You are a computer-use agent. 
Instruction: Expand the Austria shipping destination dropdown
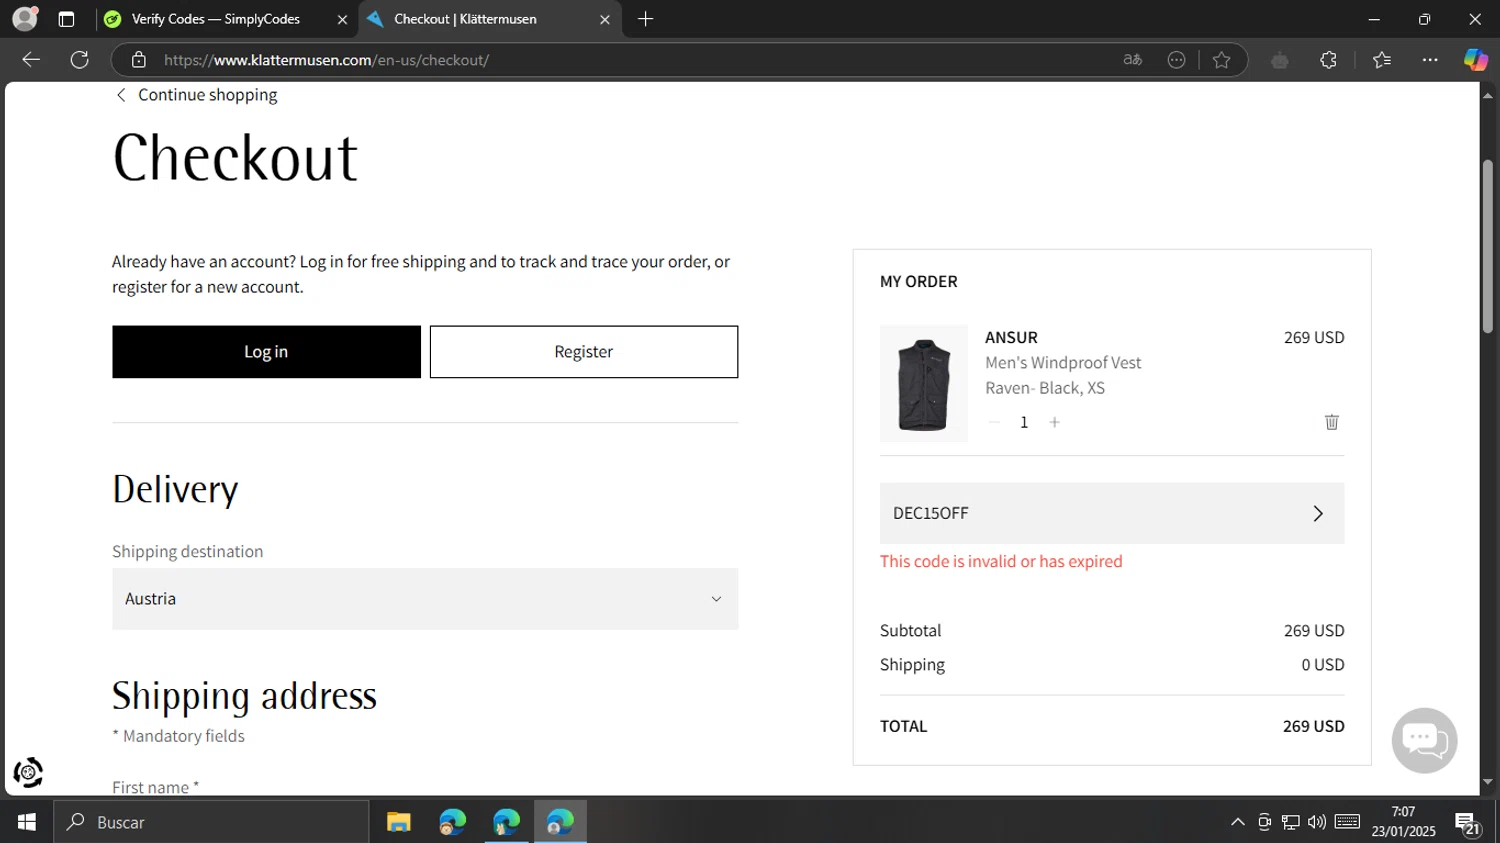425,599
